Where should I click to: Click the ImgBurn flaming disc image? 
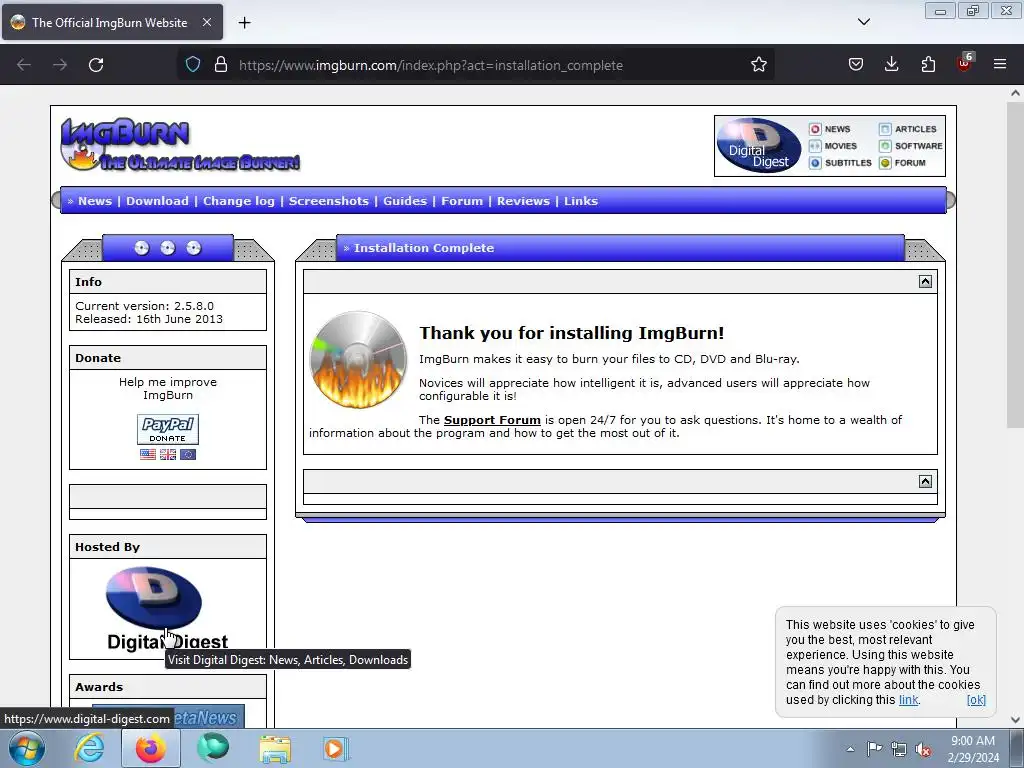pos(358,360)
